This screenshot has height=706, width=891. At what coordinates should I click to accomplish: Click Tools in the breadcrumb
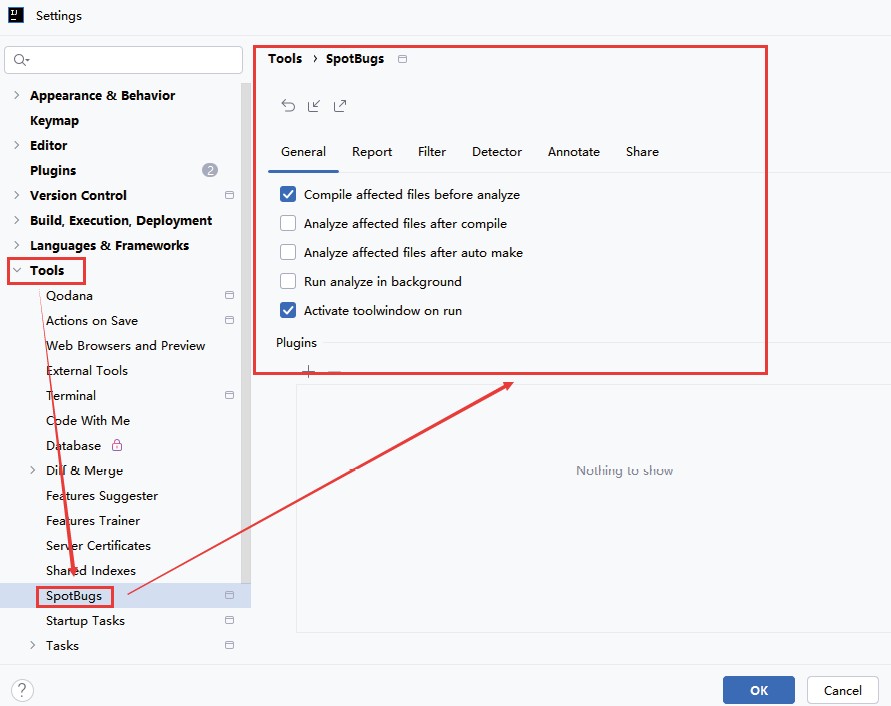tap(285, 59)
